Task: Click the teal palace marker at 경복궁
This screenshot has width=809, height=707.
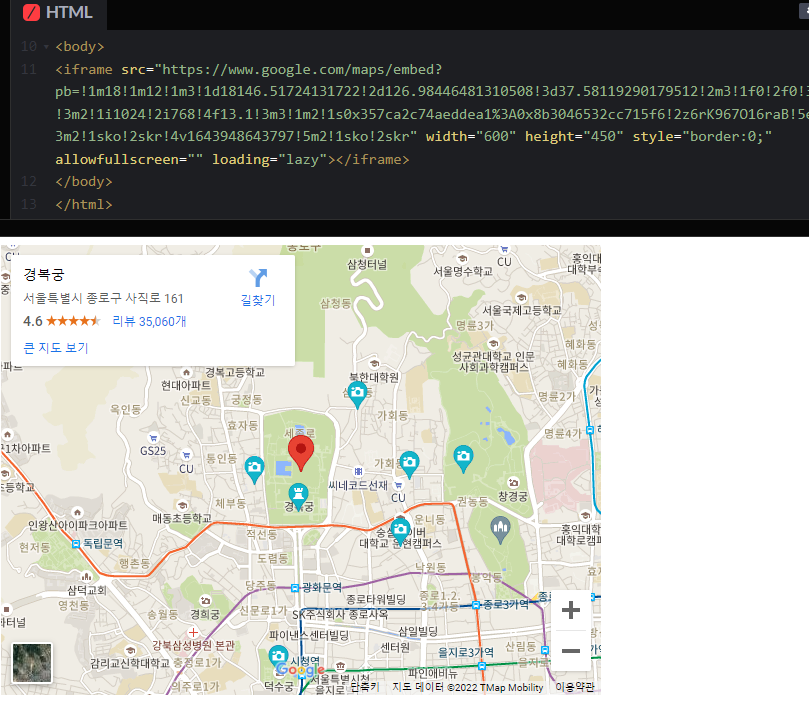Action: pyautogui.click(x=298, y=496)
